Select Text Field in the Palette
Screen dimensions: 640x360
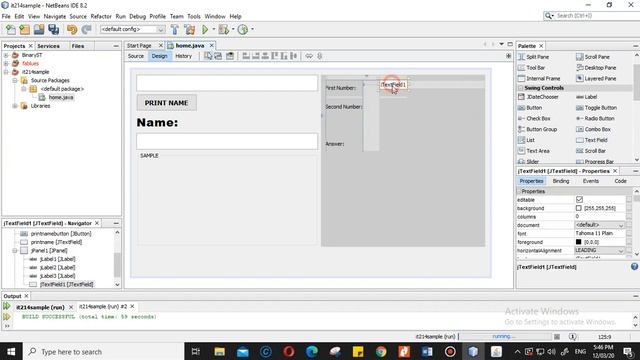592,140
